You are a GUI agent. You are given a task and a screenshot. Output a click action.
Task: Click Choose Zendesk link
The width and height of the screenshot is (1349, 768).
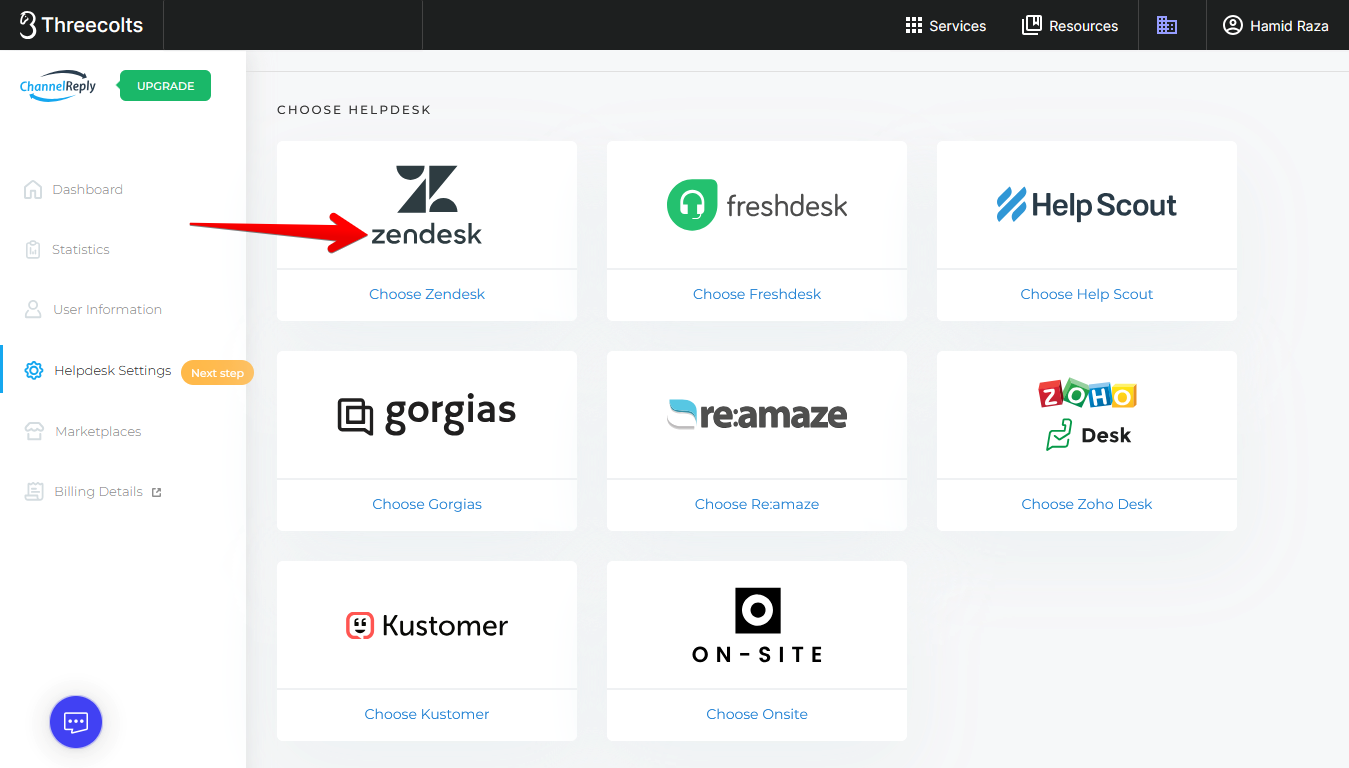click(x=427, y=294)
